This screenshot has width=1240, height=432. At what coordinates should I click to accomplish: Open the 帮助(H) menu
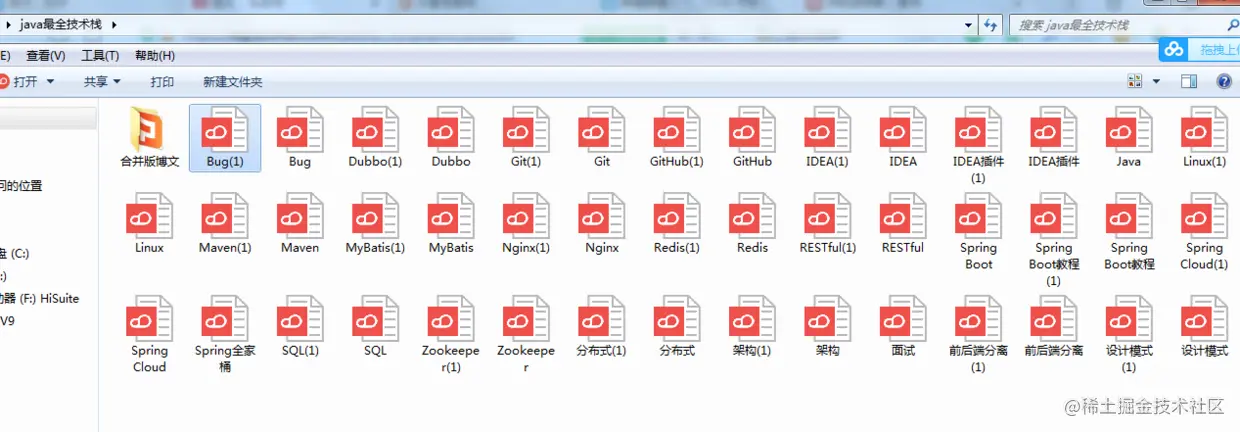[154, 56]
